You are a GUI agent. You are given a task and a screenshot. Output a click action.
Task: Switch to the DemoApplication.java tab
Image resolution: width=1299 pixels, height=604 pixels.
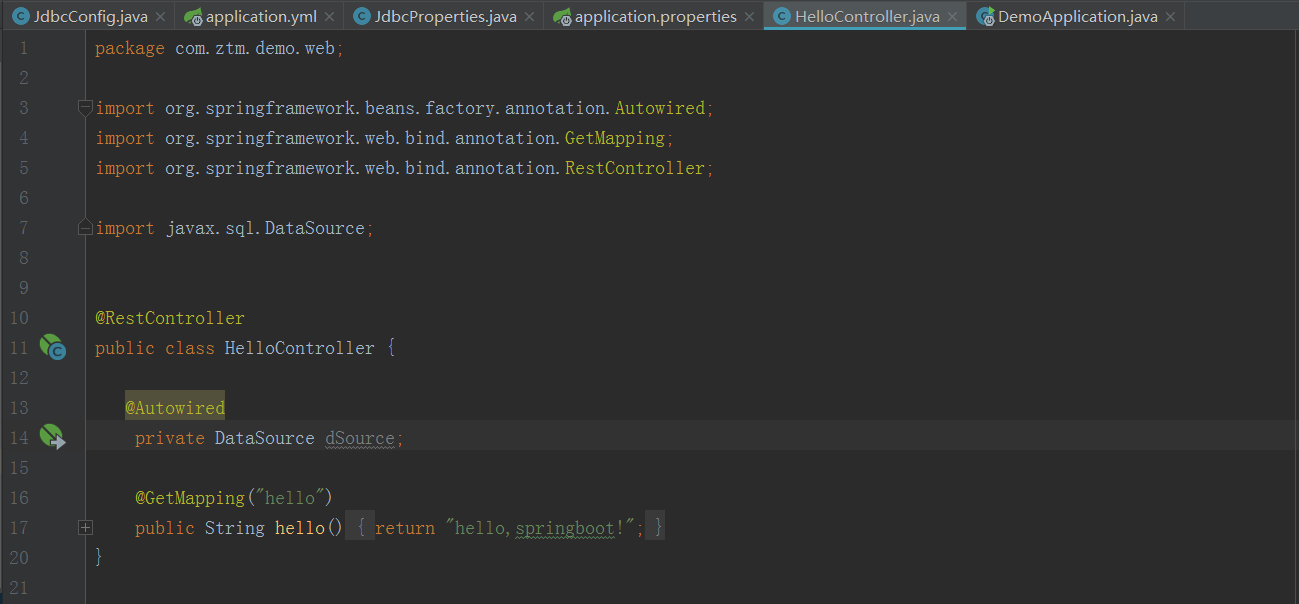[1077, 16]
